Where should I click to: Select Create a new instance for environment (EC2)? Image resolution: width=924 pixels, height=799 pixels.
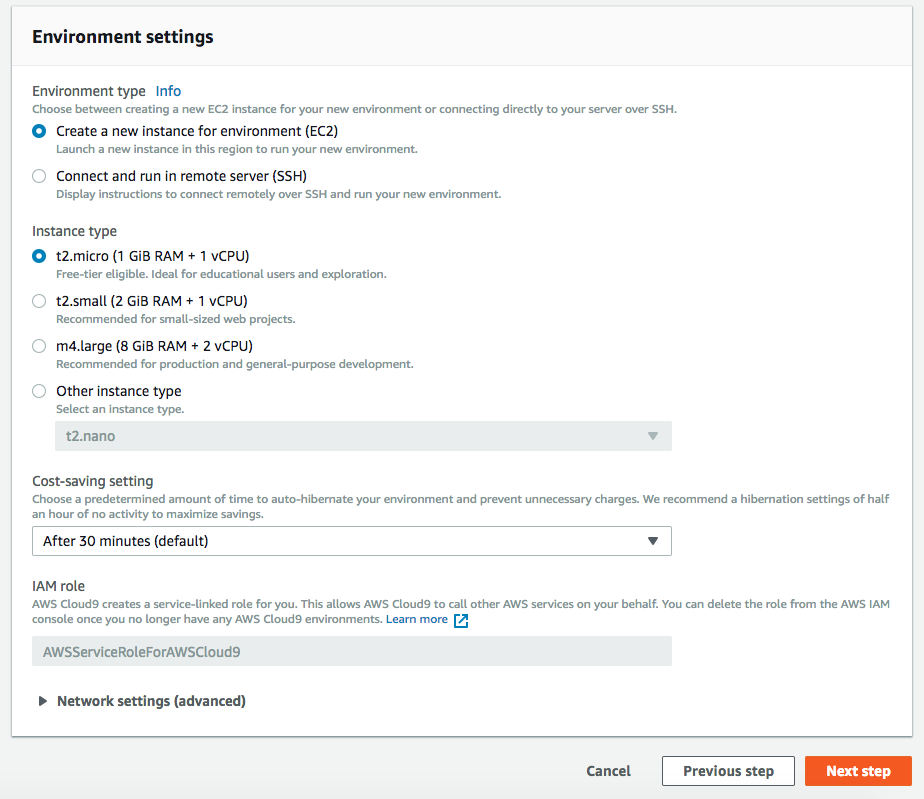pos(39,131)
